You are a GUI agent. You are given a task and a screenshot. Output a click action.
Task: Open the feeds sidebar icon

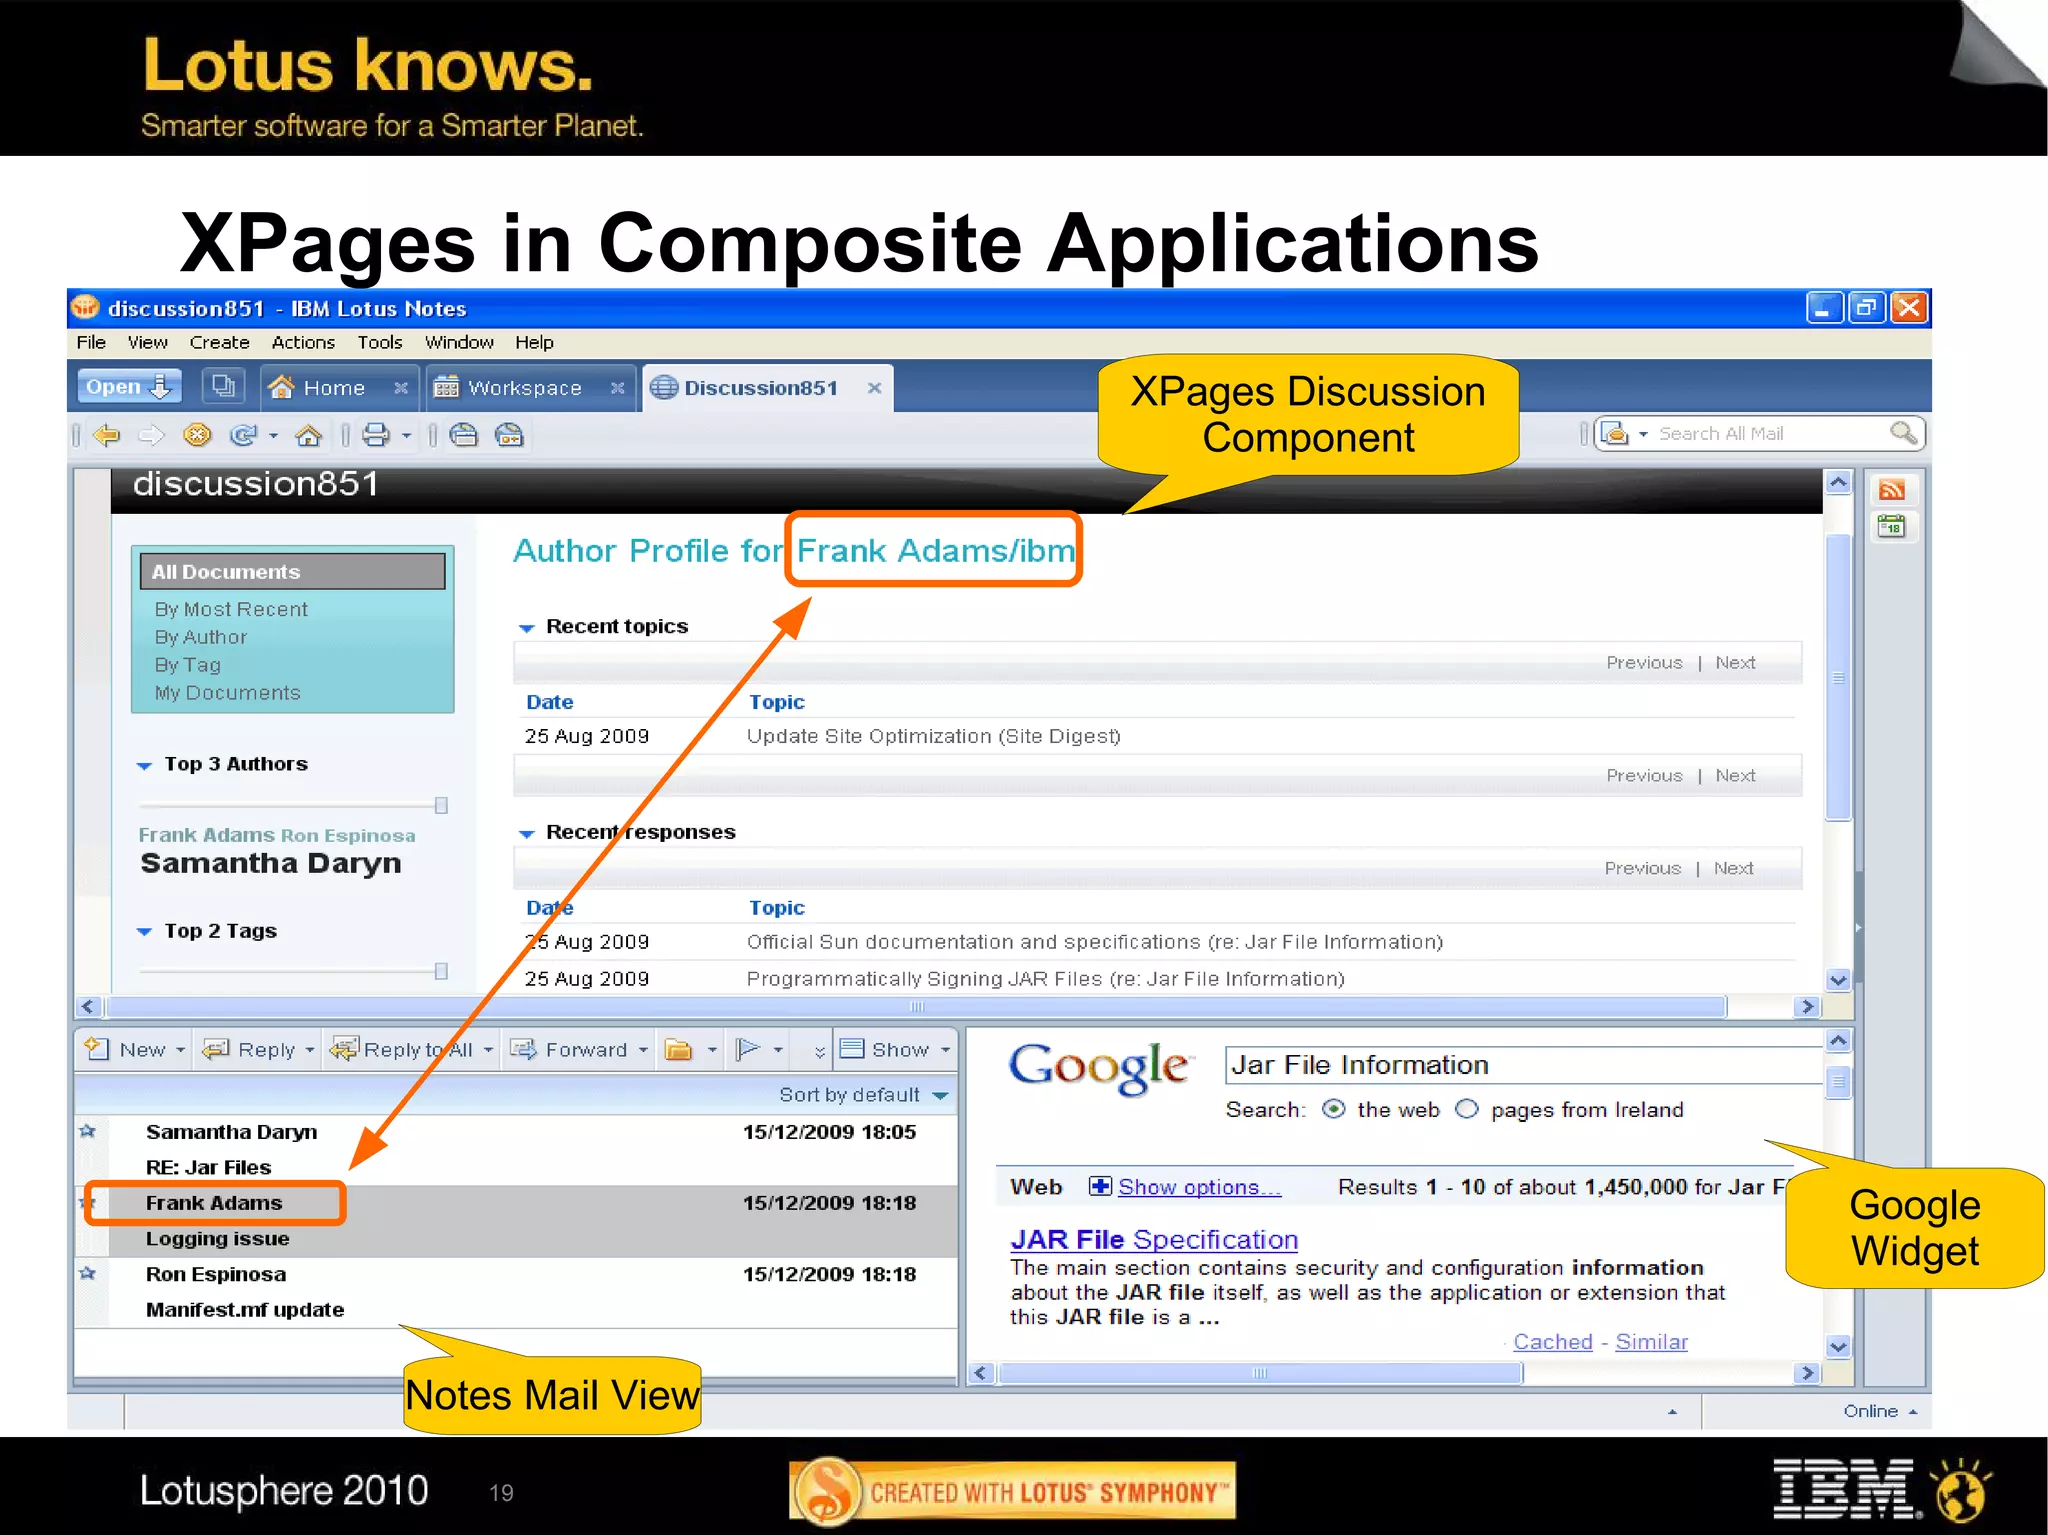click(1891, 489)
